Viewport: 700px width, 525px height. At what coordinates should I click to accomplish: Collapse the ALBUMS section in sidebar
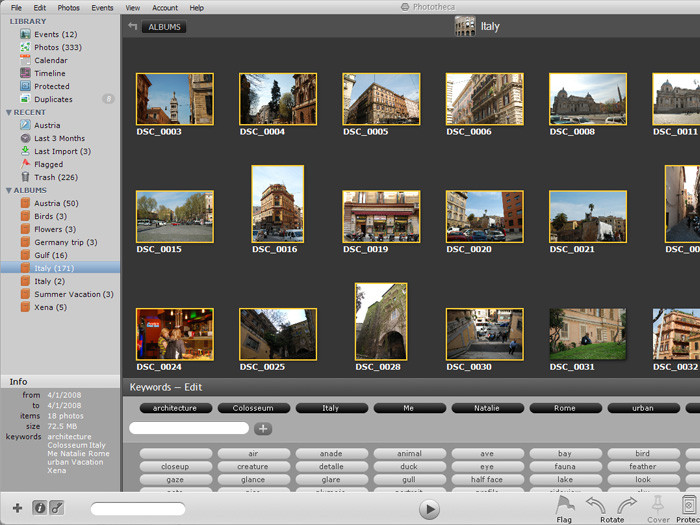pyautogui.click(x=5, y=190)
